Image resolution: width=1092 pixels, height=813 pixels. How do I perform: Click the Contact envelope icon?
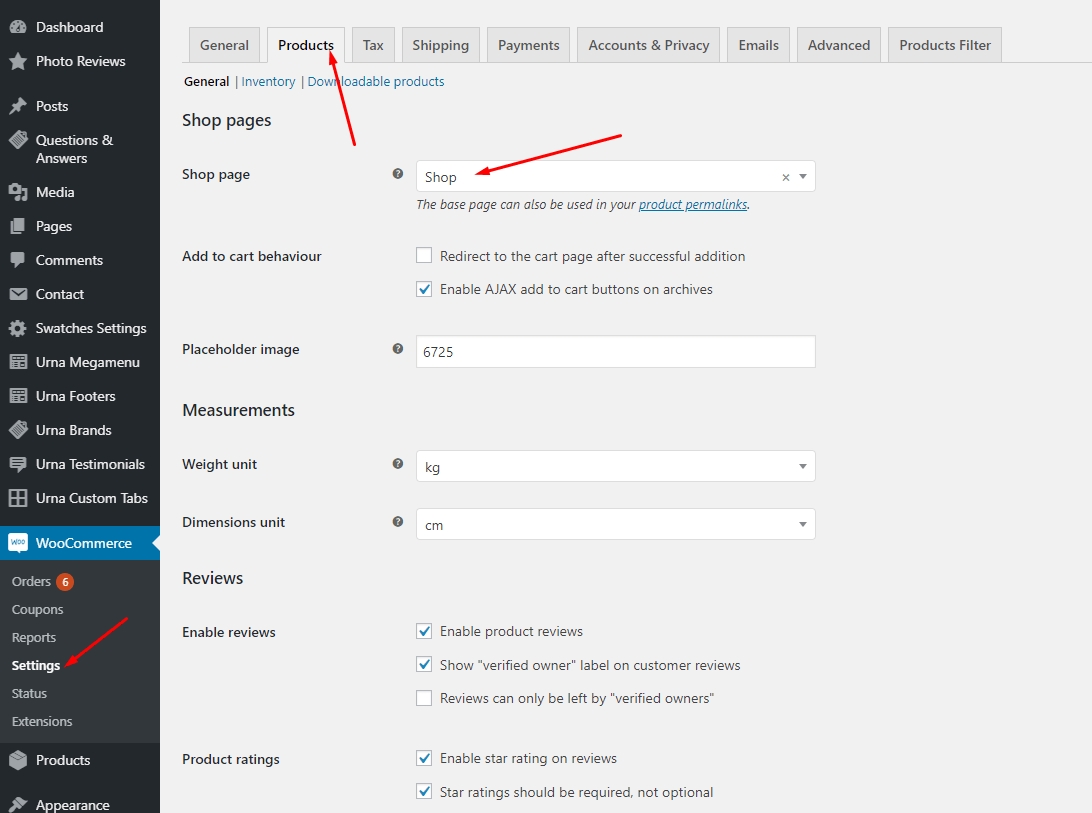[x=18, y=294]
